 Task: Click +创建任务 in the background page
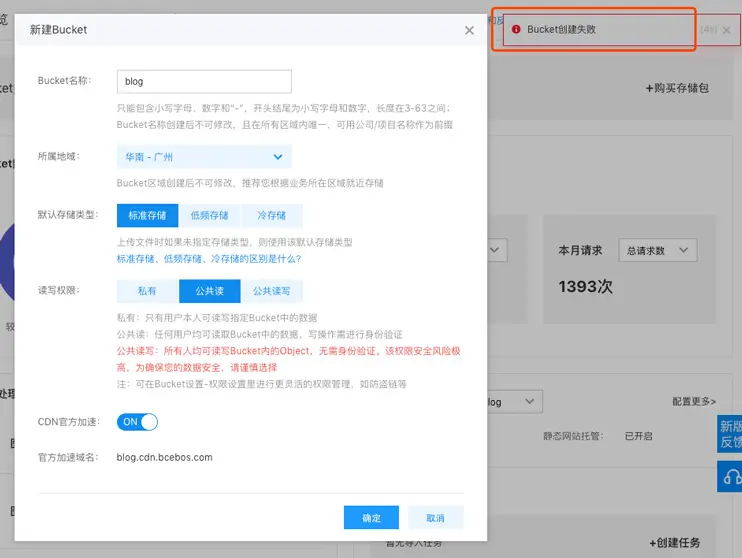(x=674, y=543)
